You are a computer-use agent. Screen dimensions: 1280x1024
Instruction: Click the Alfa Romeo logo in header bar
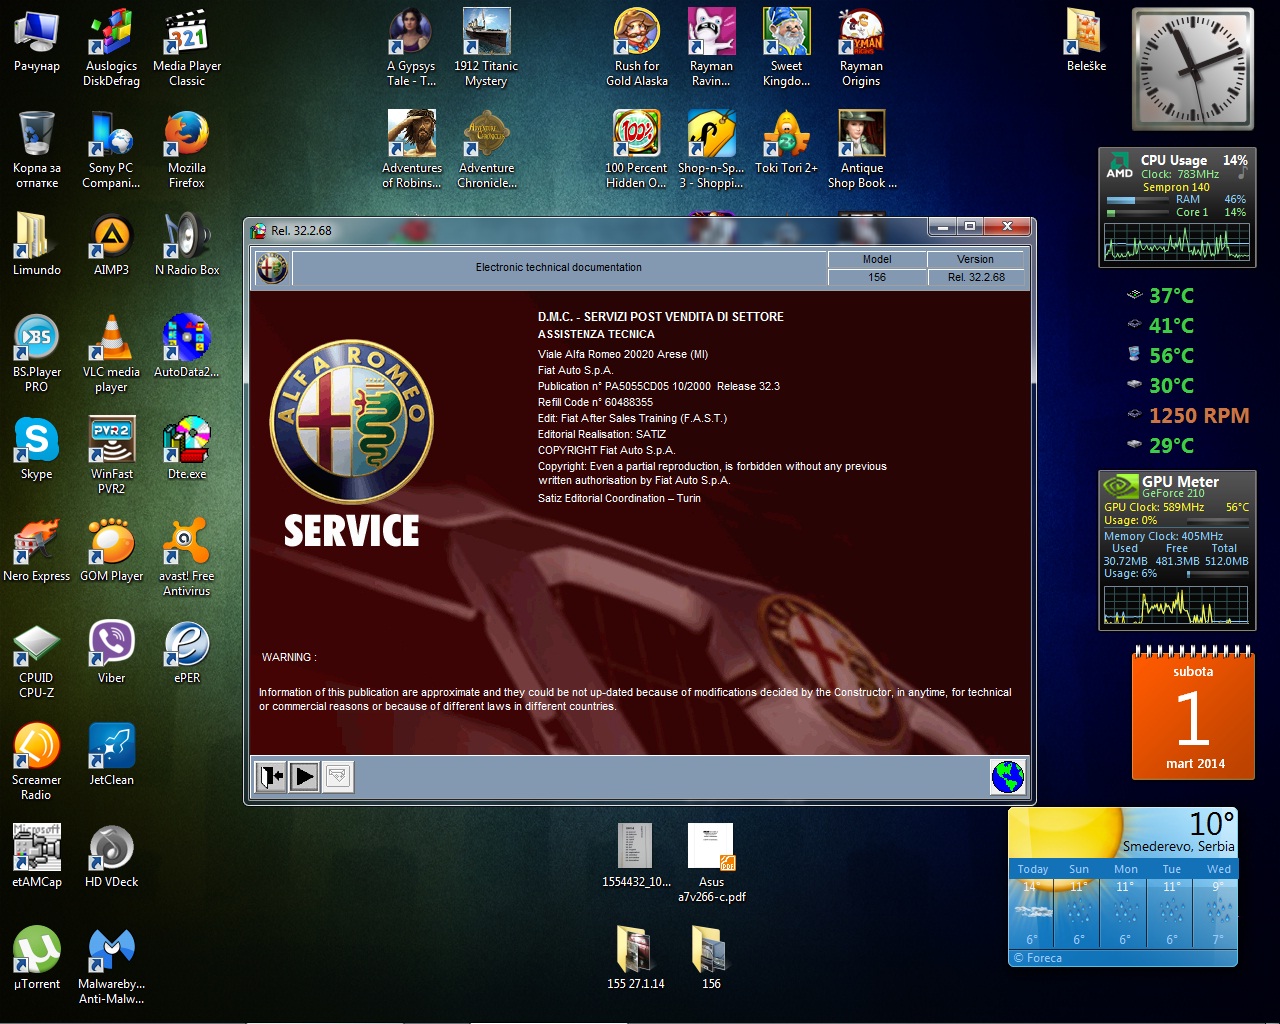click(272, 268)
